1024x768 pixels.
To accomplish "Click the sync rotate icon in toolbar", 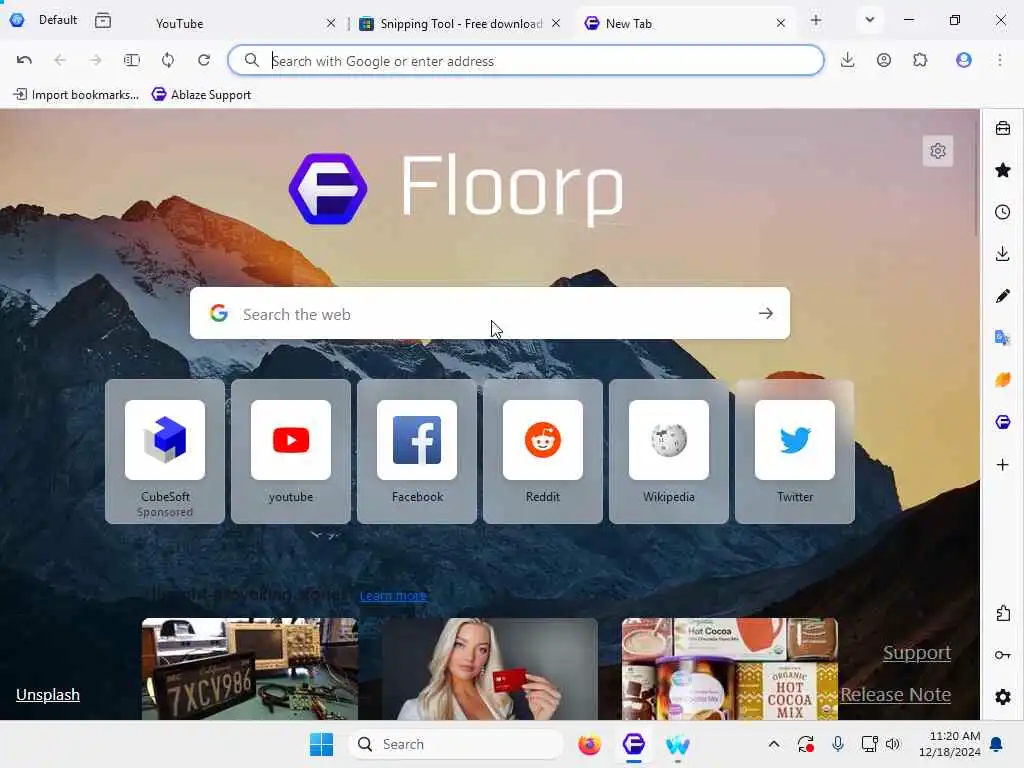I will [168, 60].
